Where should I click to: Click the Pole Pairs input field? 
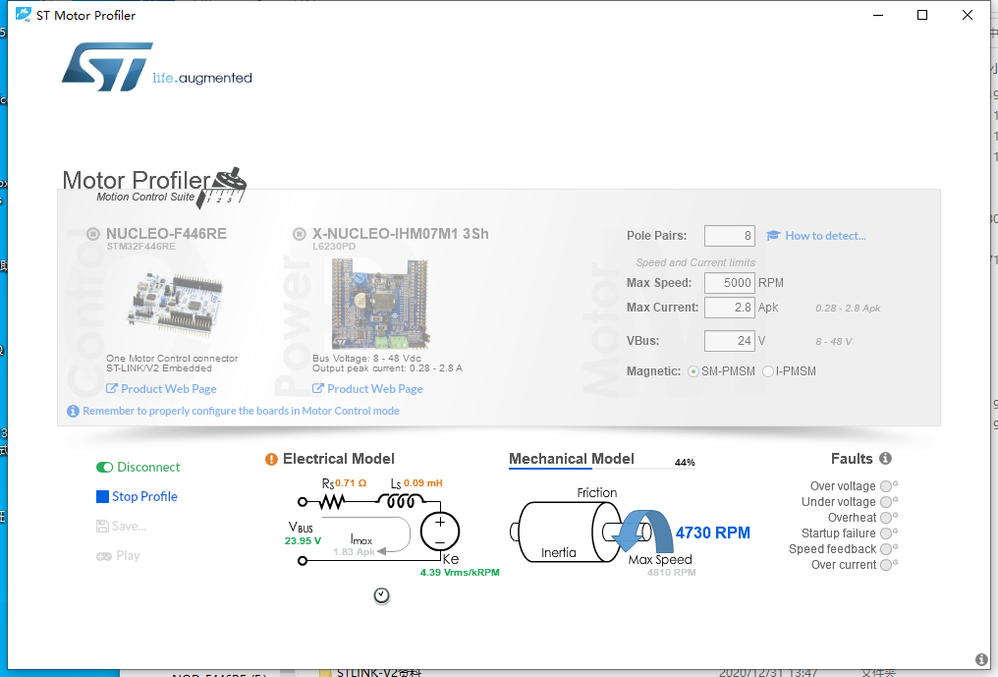coord(729,236)
